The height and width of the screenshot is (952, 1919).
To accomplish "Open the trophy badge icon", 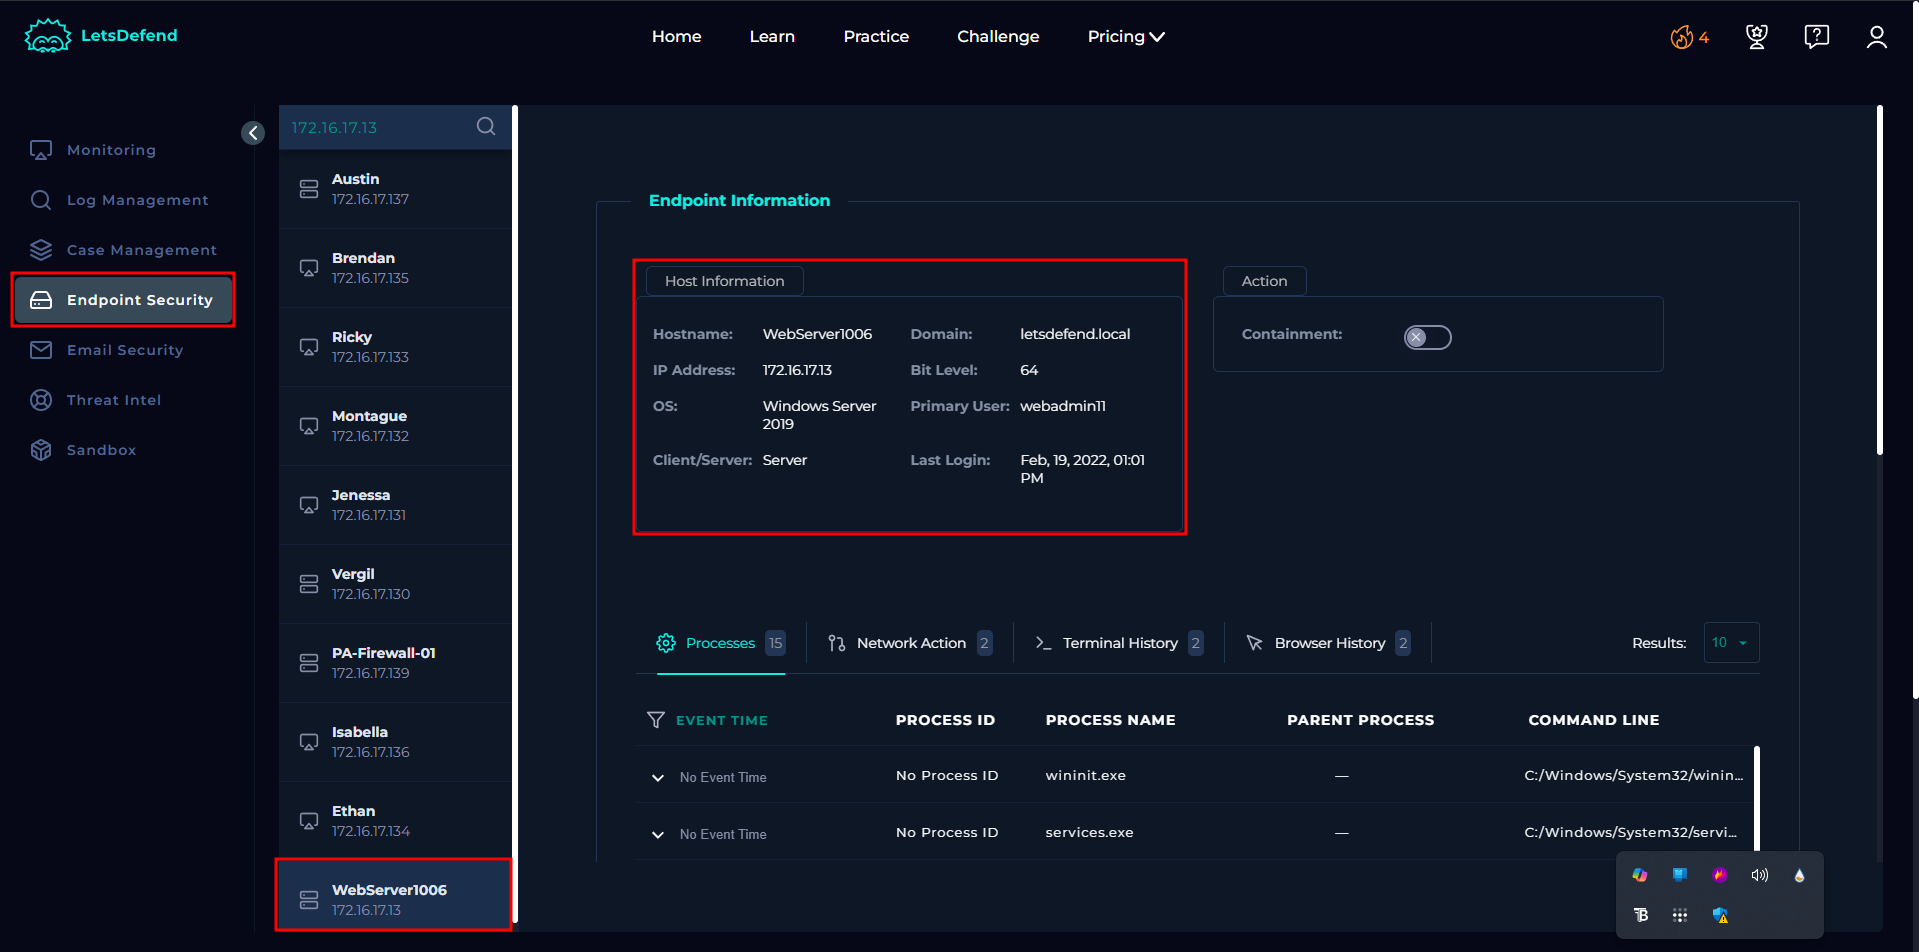I will pyautogui.click(x=1756, y=37).
